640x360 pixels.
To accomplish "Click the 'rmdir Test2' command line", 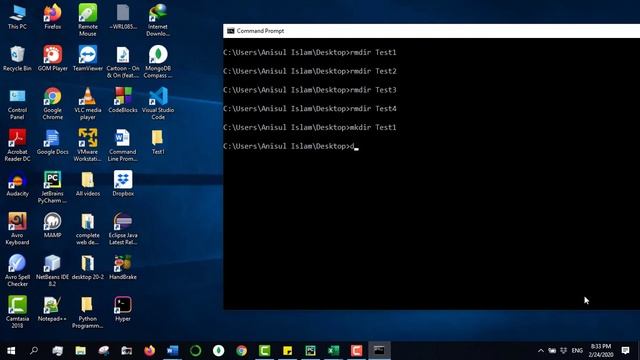I will tap(310, 71).
